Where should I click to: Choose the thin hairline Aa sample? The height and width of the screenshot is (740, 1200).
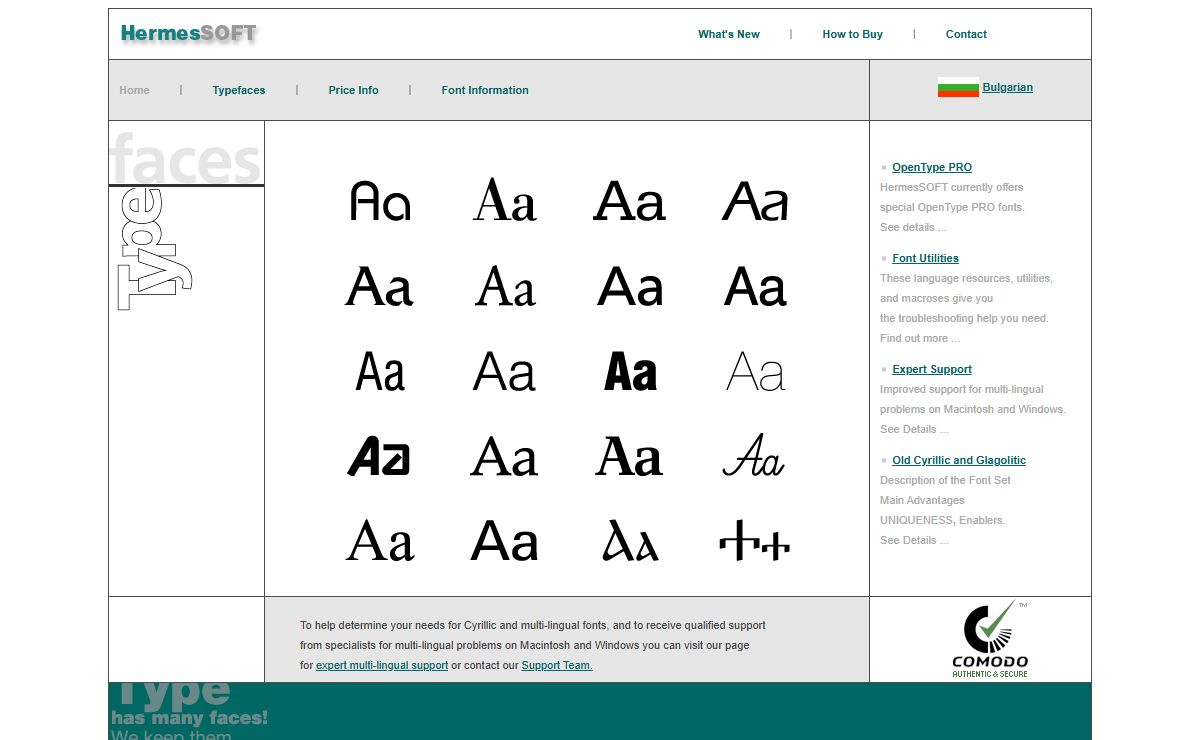pyautogui.click(x=755, y=372)
